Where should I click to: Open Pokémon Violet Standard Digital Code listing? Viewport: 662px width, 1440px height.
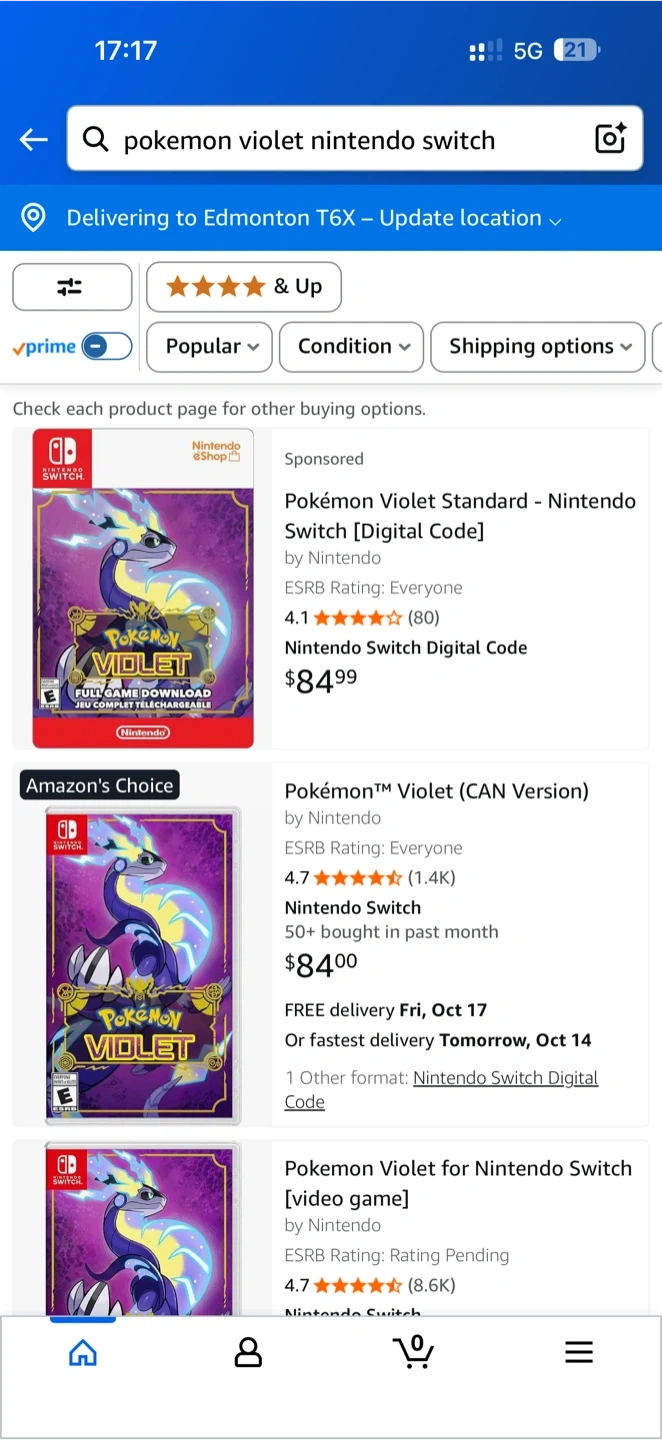pyautogui.click(x=459, y=515)
